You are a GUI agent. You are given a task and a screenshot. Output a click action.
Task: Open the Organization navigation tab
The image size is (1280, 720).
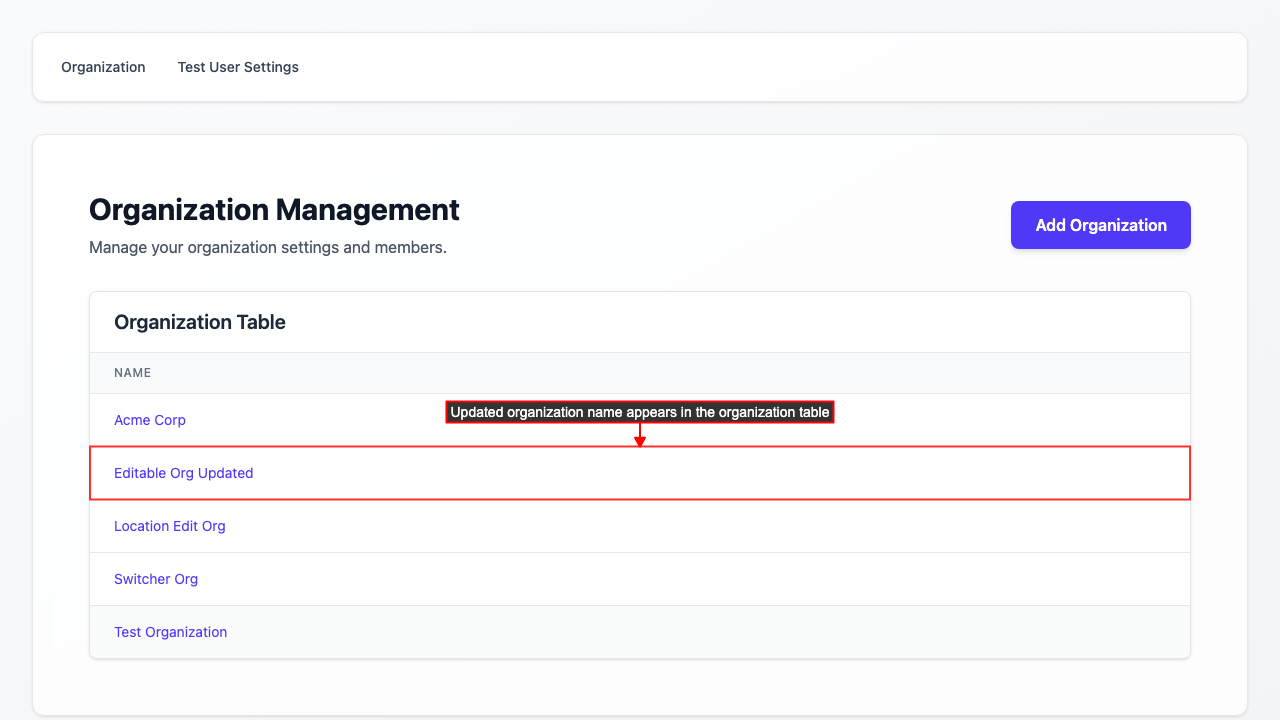tap(103, 67)
